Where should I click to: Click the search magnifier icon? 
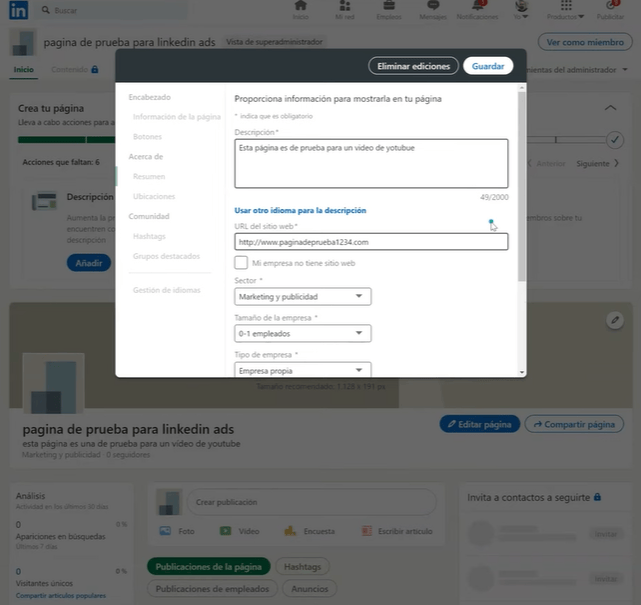[x=46, y=10]
